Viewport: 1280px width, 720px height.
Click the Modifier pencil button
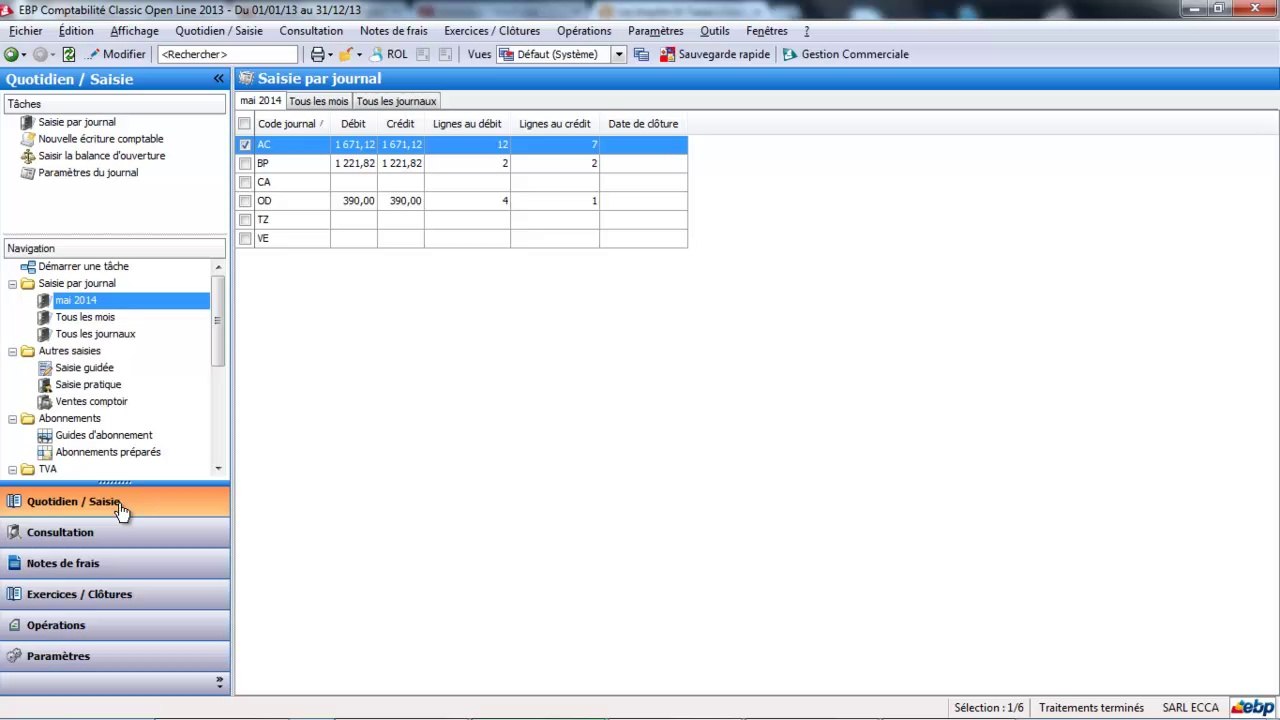[117, 55]
